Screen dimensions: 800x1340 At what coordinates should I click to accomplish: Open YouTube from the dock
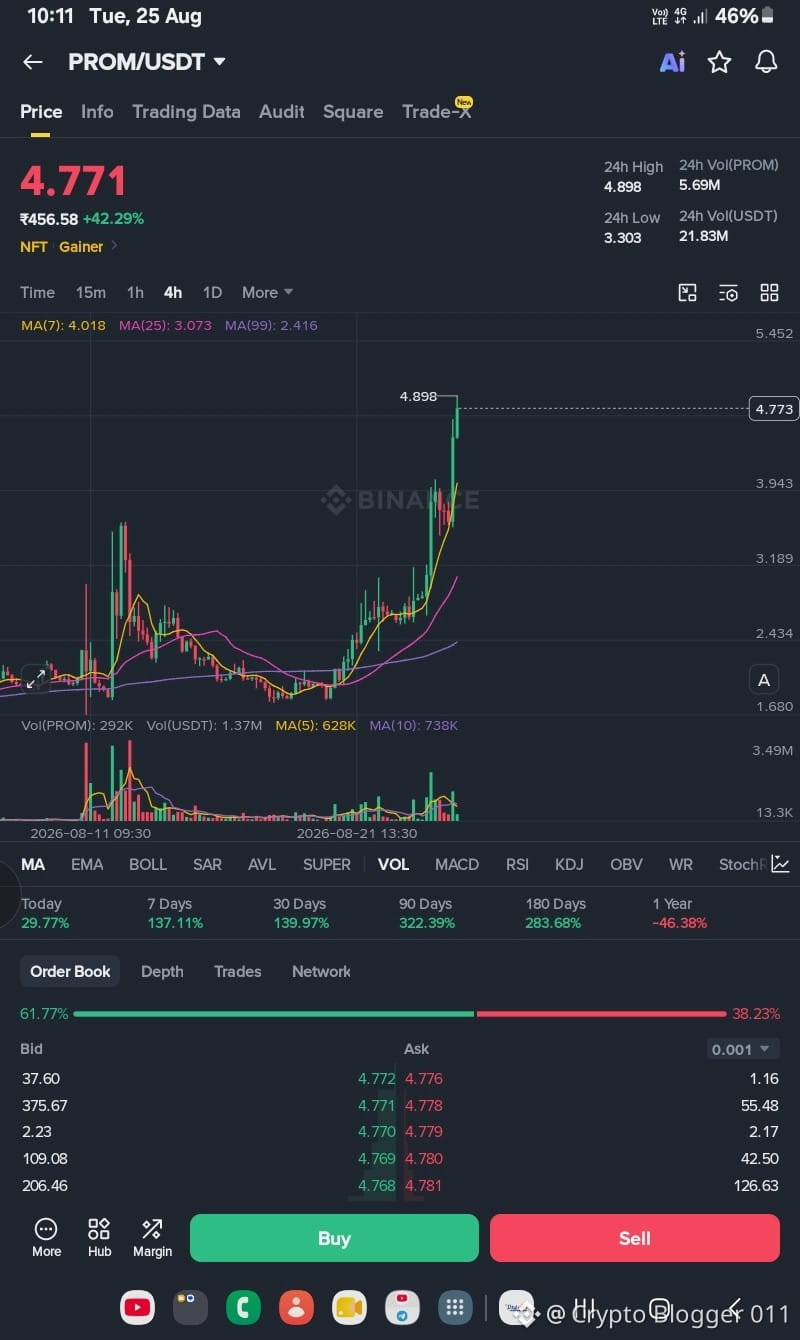137,1307
